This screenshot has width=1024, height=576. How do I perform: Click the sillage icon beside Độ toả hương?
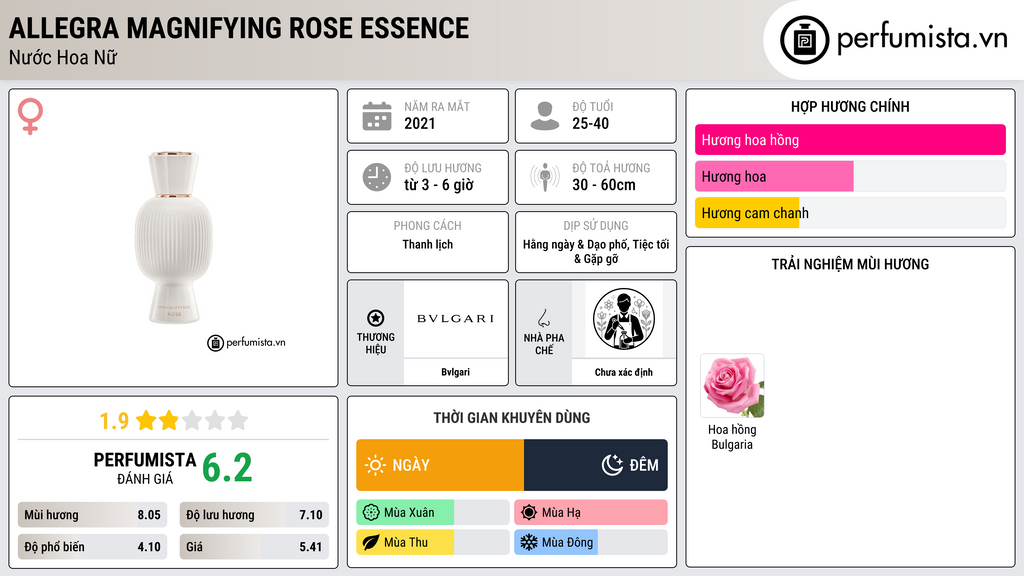click(545, 177)
